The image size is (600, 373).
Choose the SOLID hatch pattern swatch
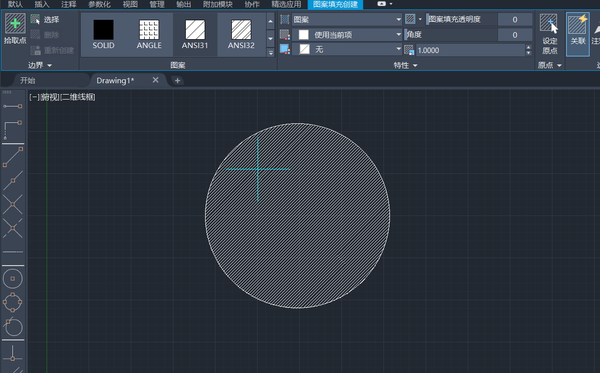point(103,34)
